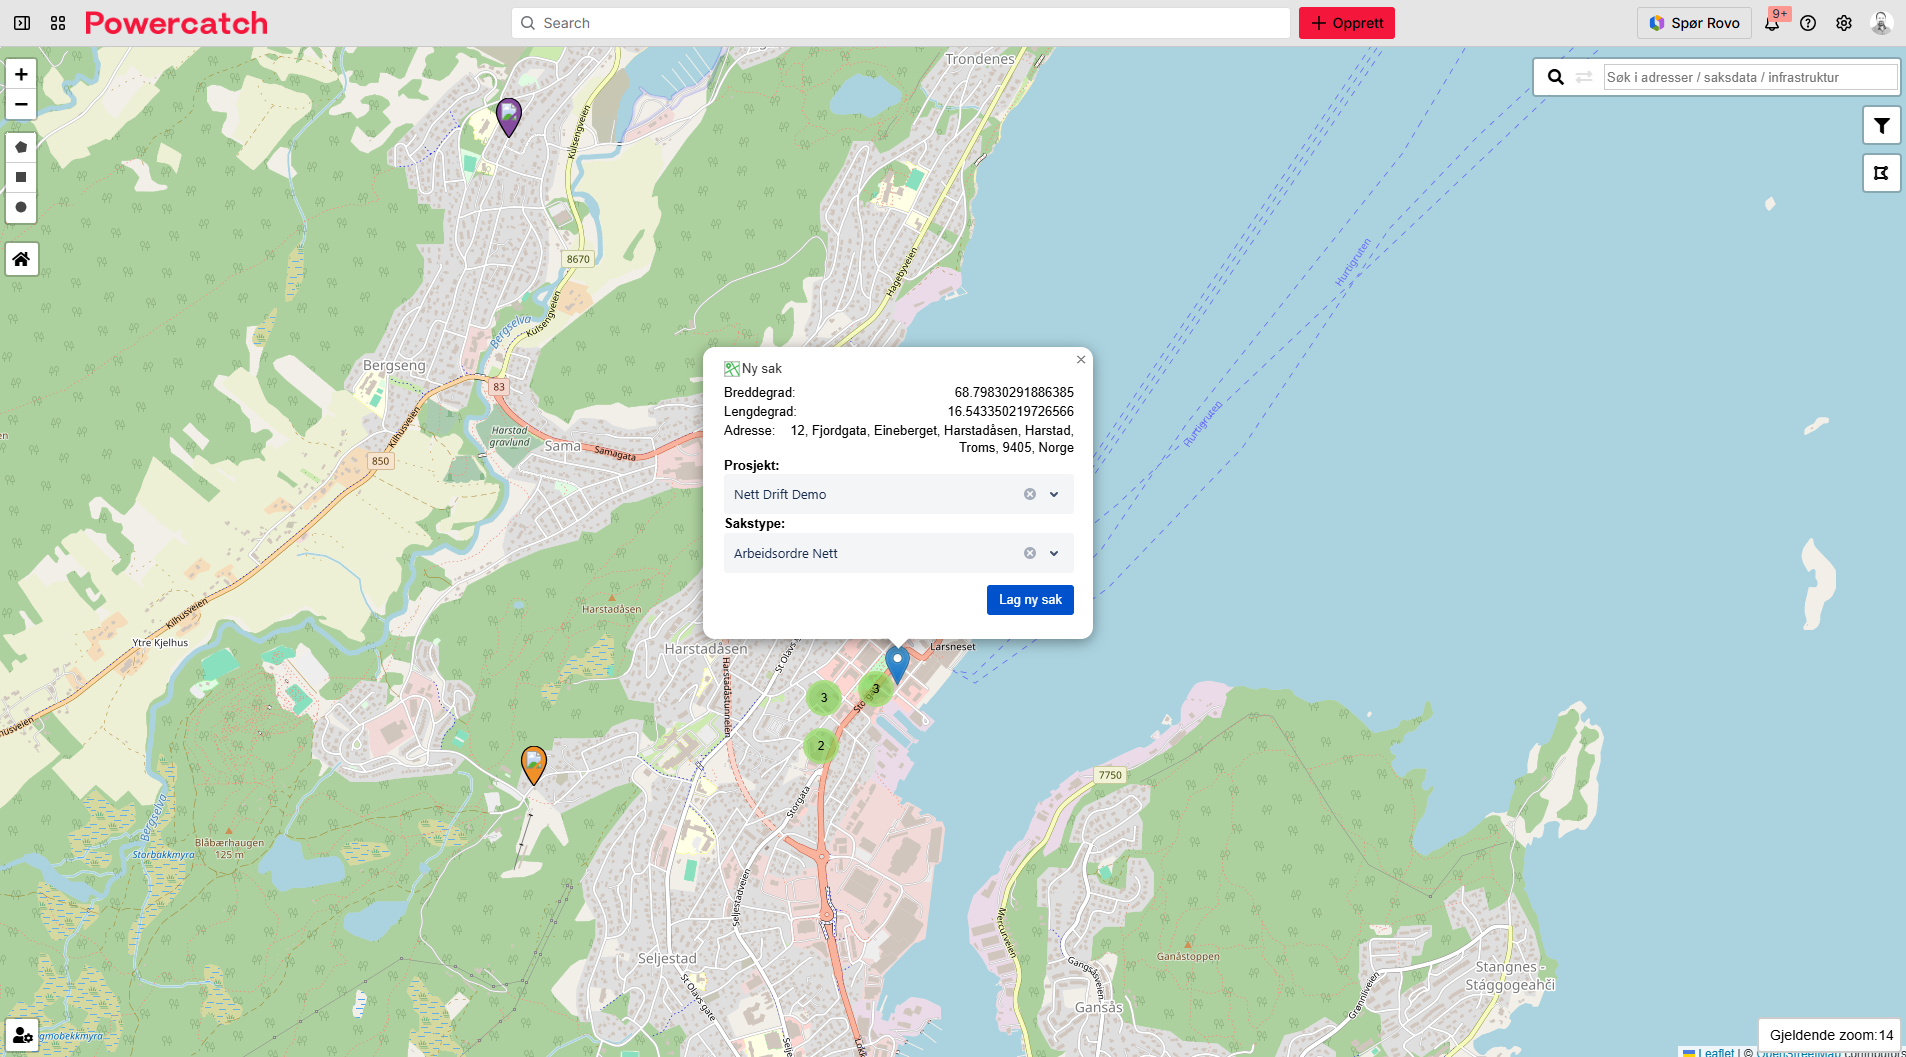Screen dimensions: 1906x1057
Task: Clear the Nett Drift Demo project selection
Action: click(1029, 494)
